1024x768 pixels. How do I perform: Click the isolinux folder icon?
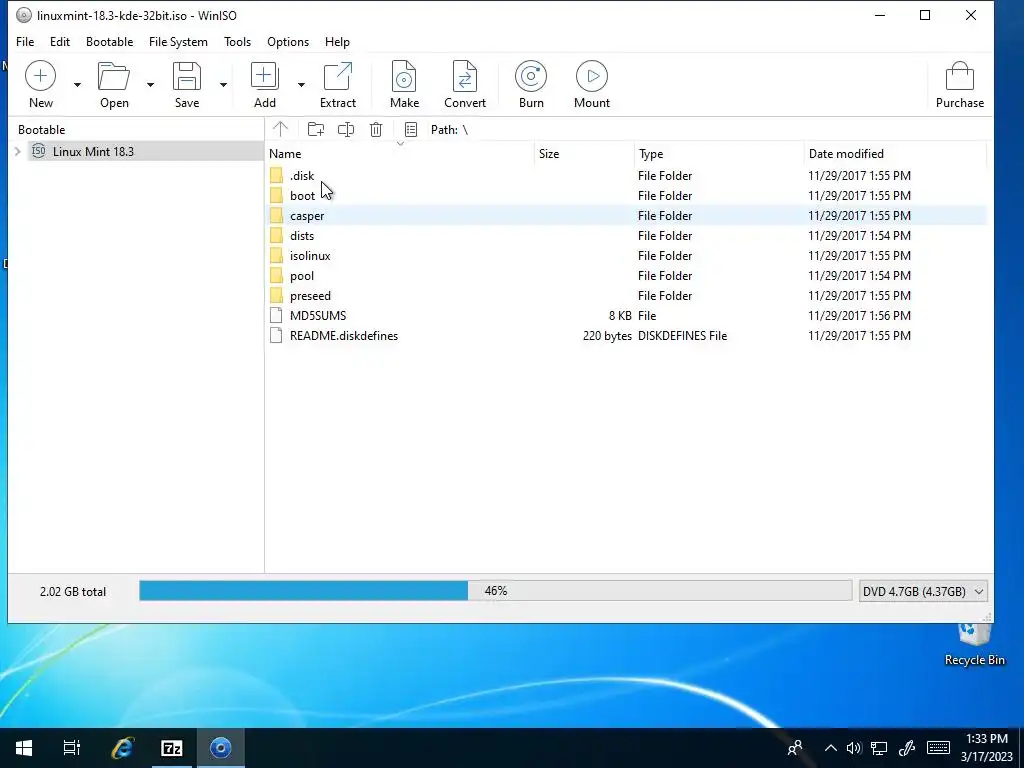(276, 256)
